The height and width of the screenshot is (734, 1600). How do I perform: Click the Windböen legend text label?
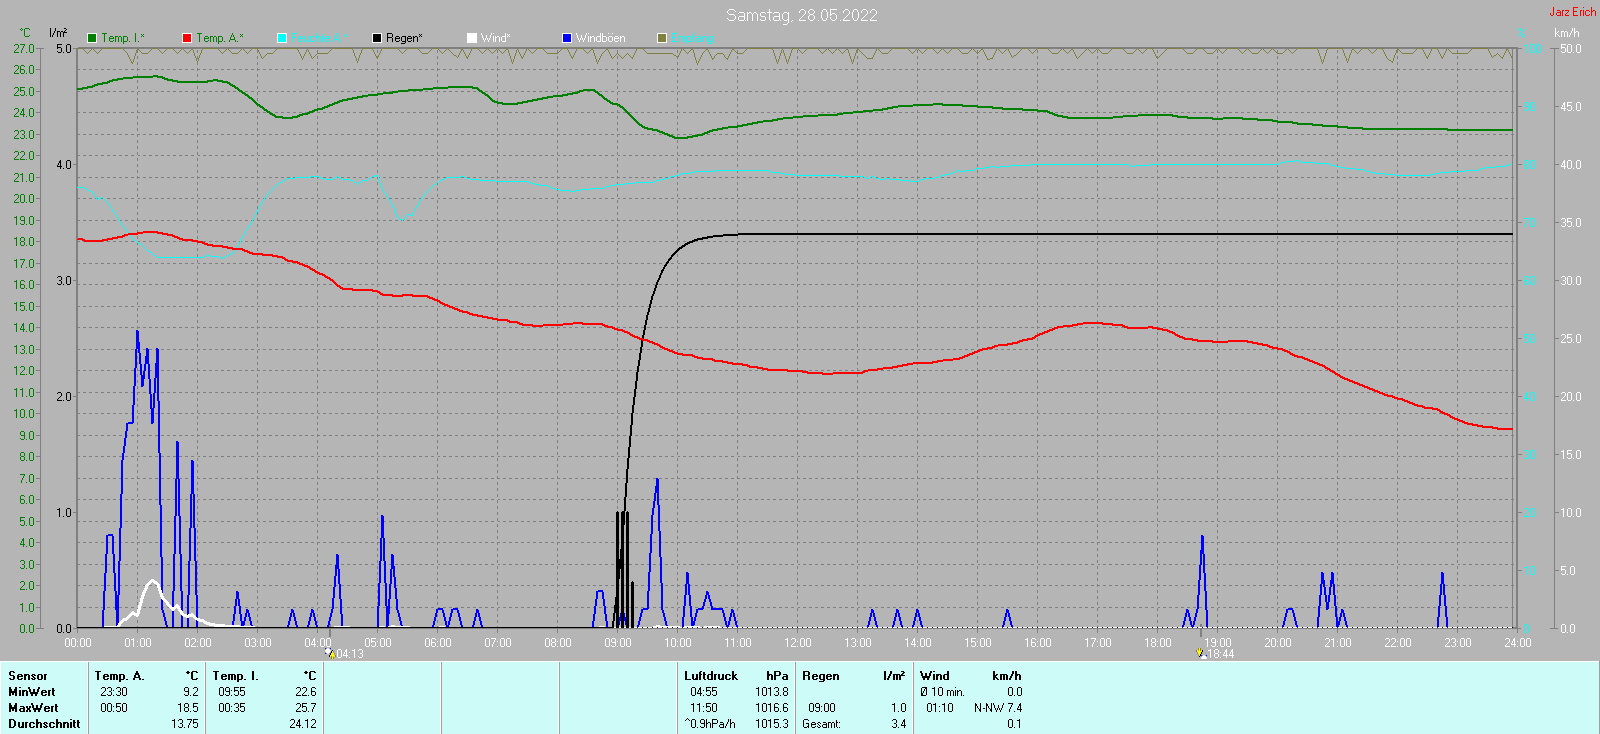pyautogui.click(x=600, y=38)
